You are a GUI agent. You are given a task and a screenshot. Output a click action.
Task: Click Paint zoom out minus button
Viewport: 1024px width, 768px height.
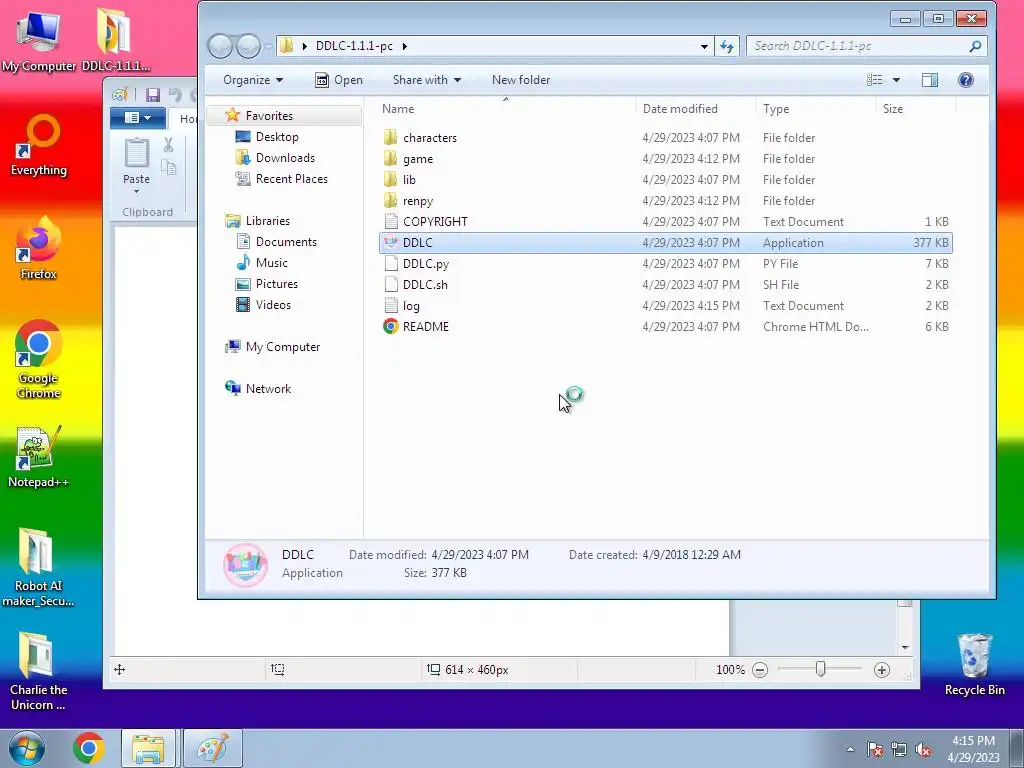click(x=760, y=670)
